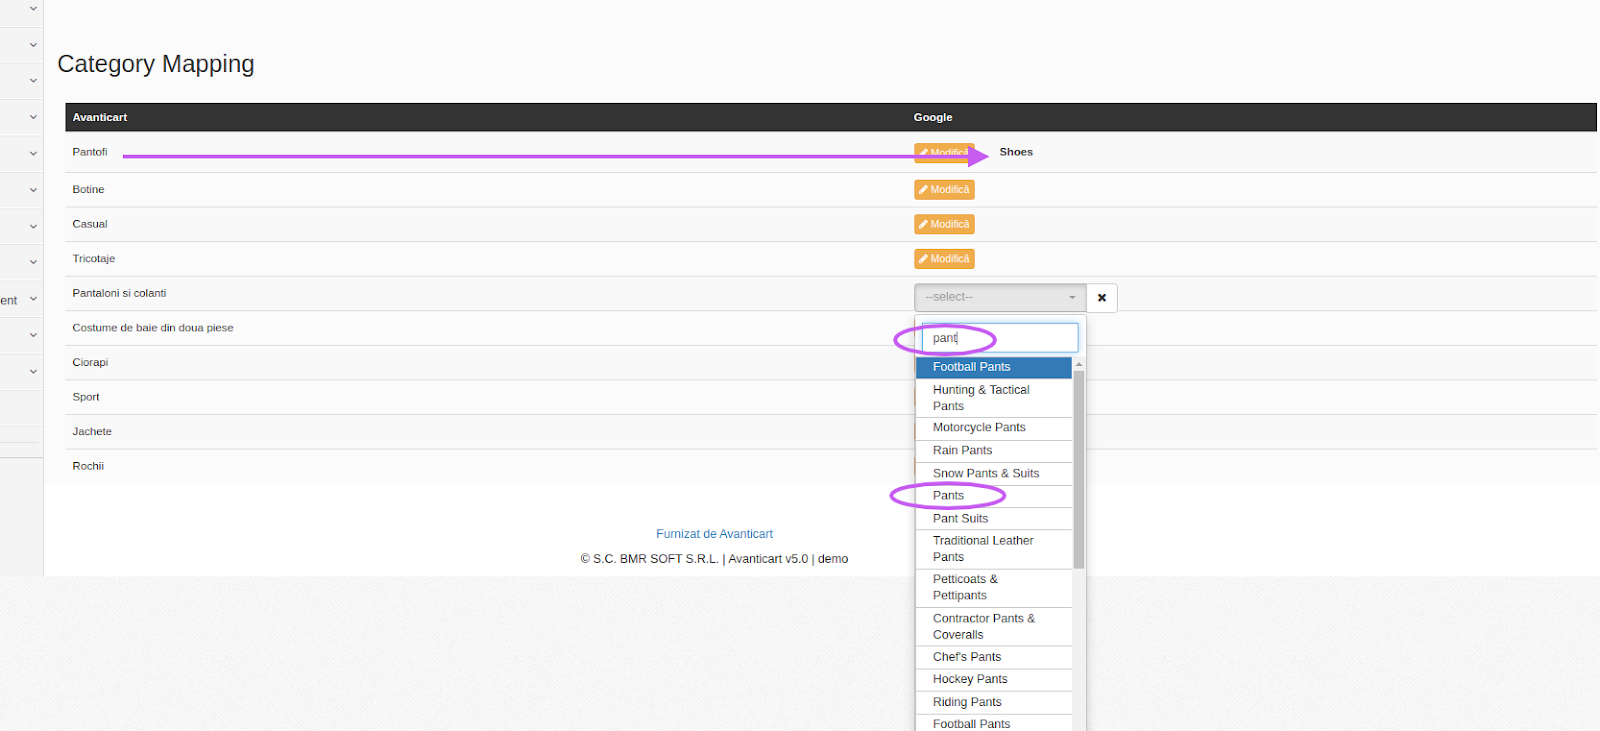Image resolution: width=1600 pixels, height=731 pixels.
Task: Select highlighted Football Pants option
Action: 994,367
